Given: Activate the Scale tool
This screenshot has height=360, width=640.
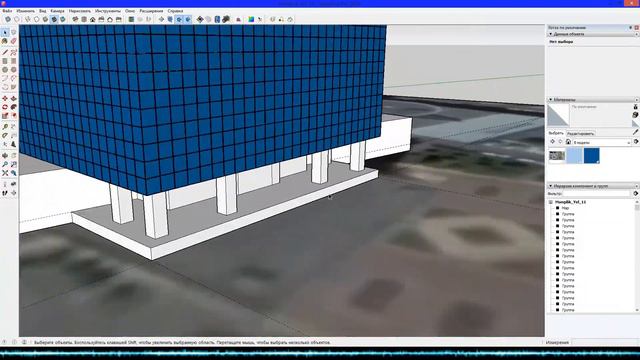Looking at the screenshot, I should [5, 116].
